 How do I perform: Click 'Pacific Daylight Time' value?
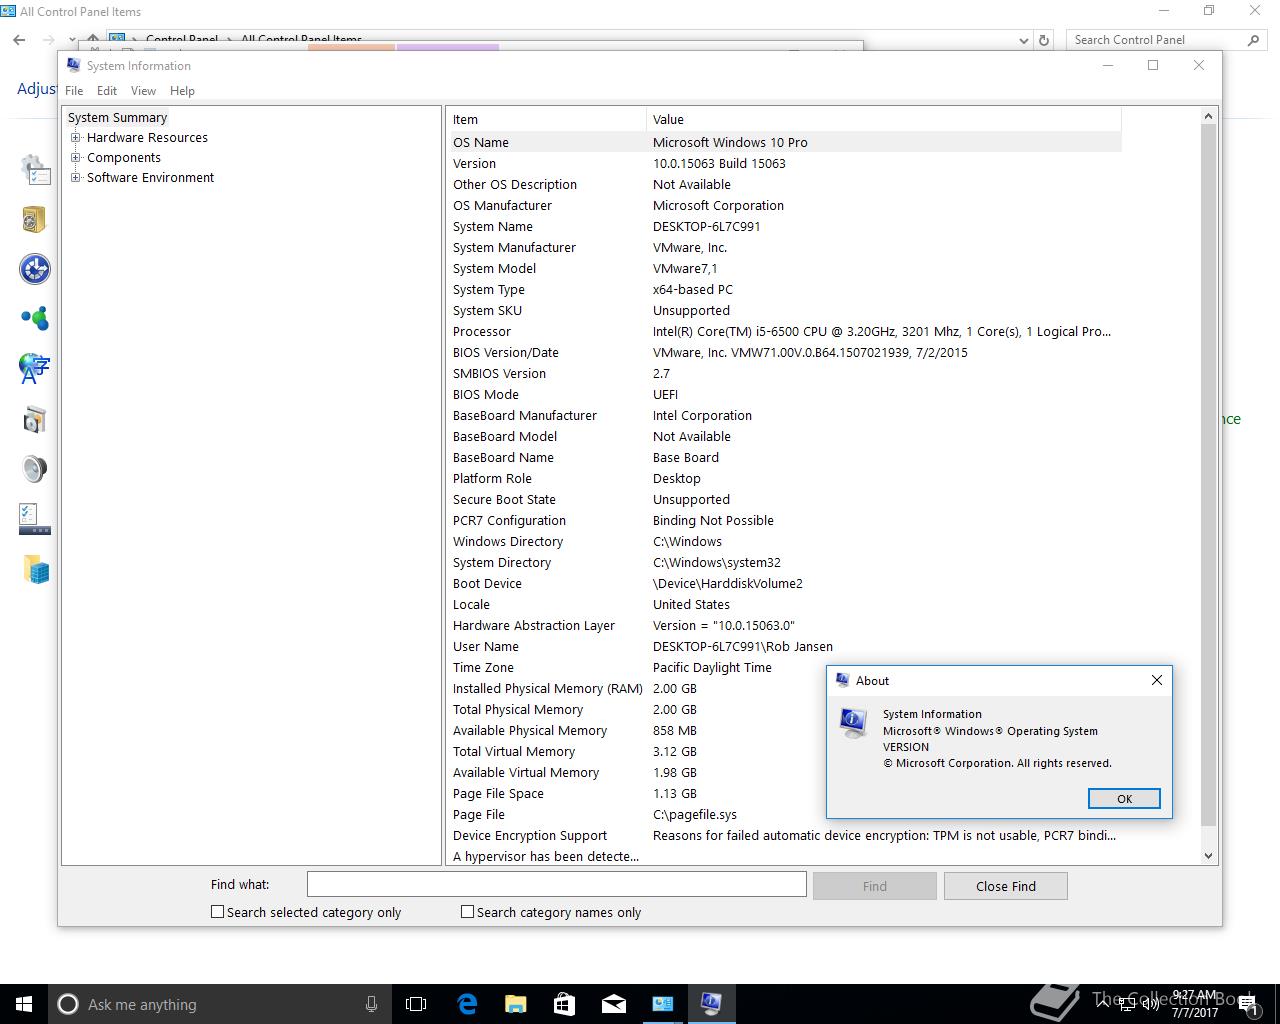pos(712,667)
